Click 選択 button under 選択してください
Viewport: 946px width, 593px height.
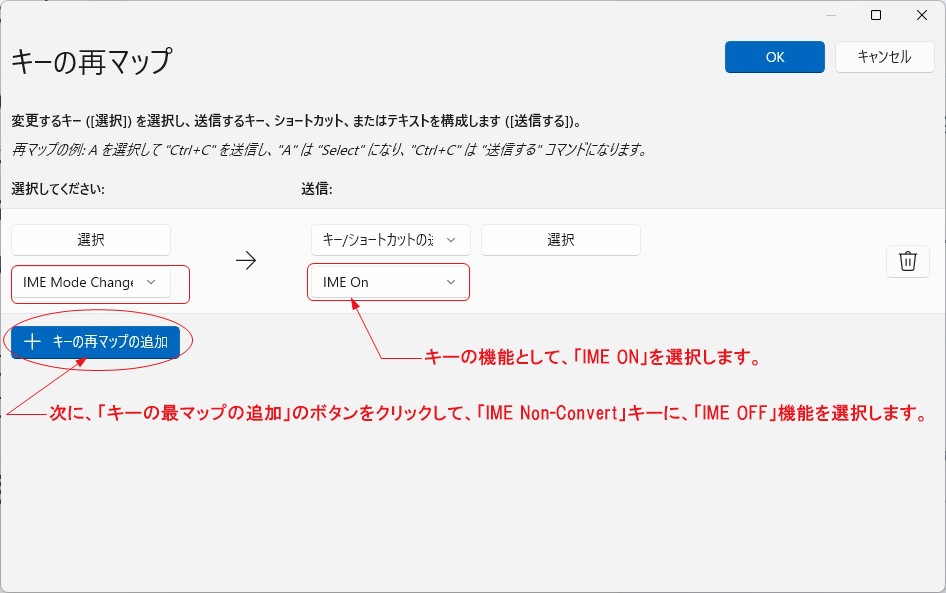tap(91, 240)
